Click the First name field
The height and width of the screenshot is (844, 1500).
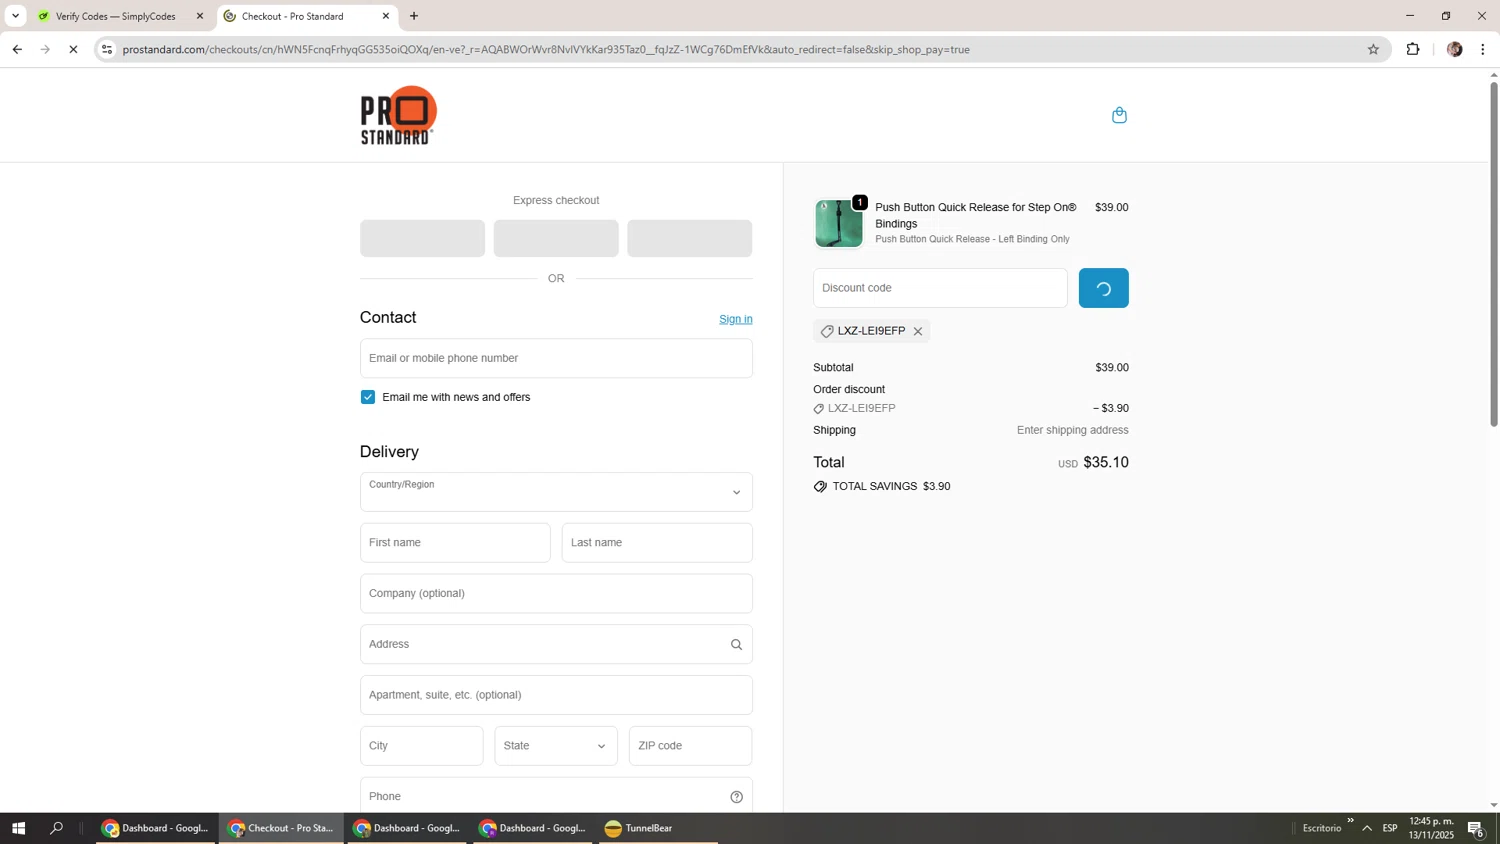click(455, 543)
